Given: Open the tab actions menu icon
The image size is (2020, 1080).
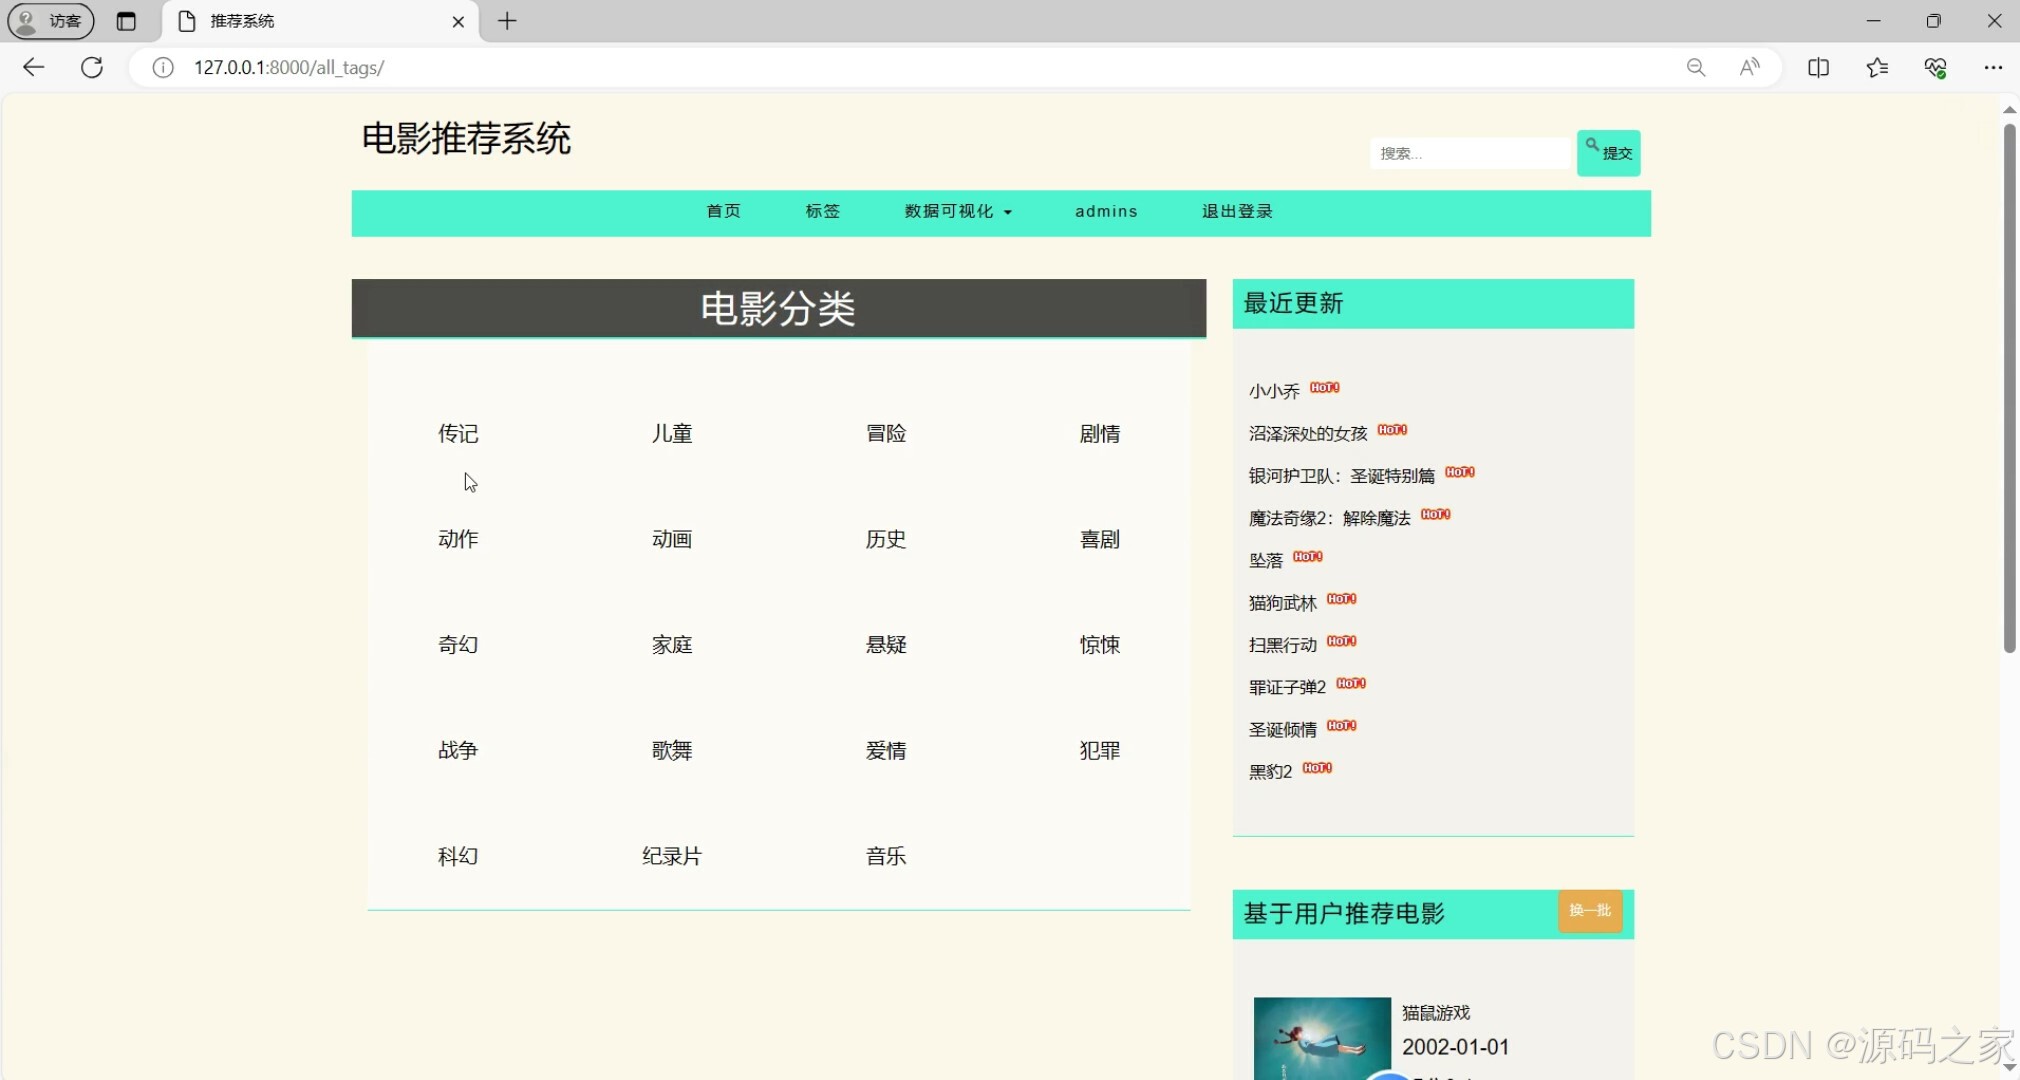Looking at the screenshot, I should [x=126, y=21].
